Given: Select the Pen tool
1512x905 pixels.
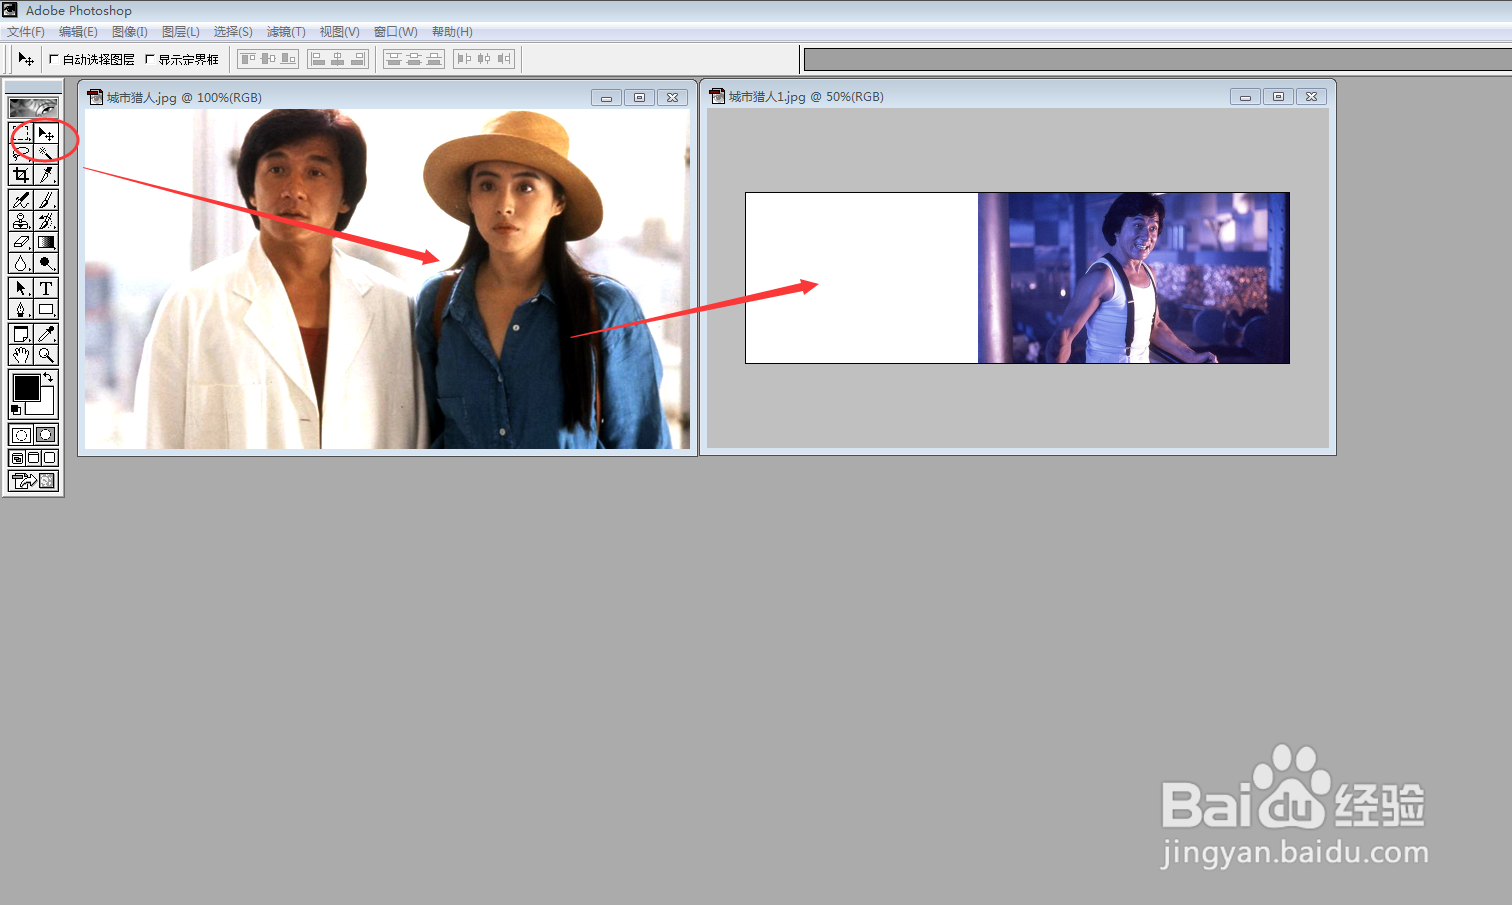Looking at the screenshot, I should point(21,309).
